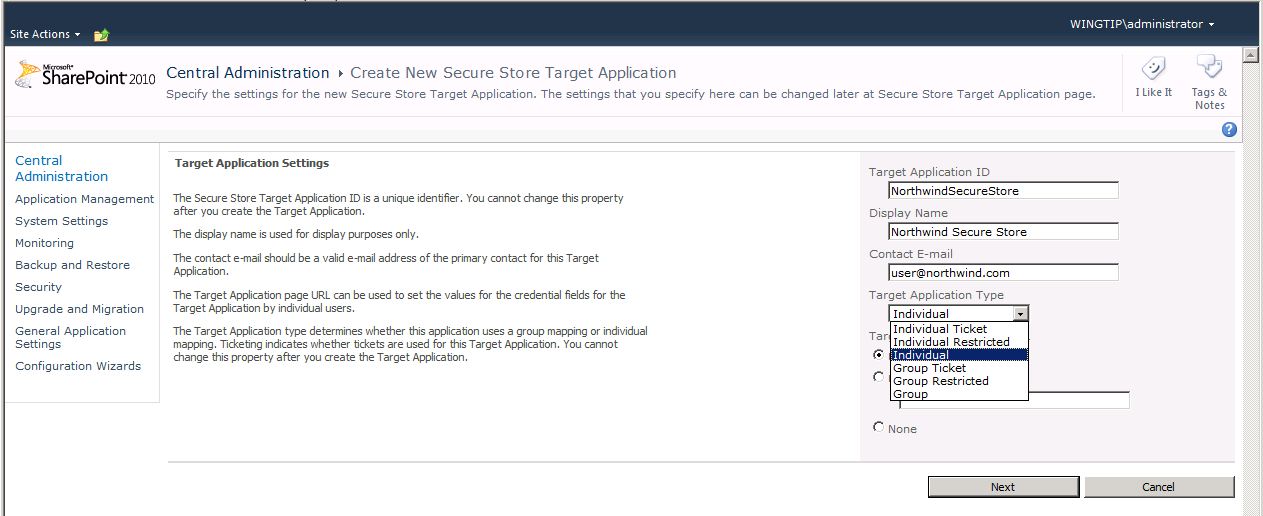This screenshot has height=516, width=1263.
Task: Choose Group Ticket from the list
Action: click(x=958, y=368)
